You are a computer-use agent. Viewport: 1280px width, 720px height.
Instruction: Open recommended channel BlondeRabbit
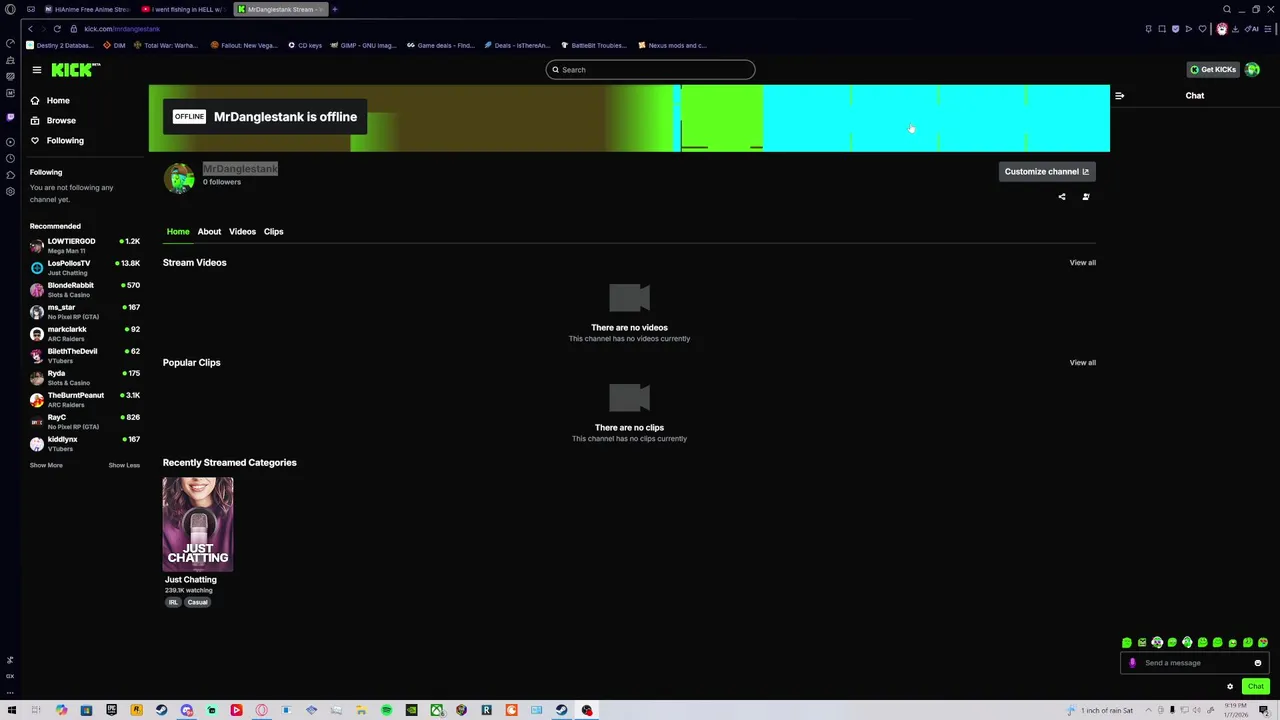(x=85, y=290)
